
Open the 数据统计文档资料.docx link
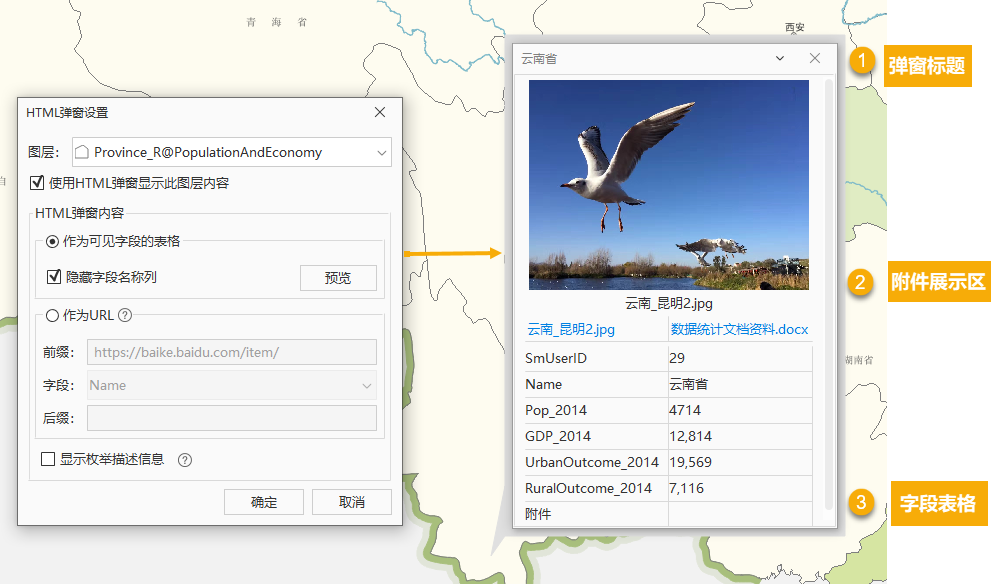(x=739, y=330)
